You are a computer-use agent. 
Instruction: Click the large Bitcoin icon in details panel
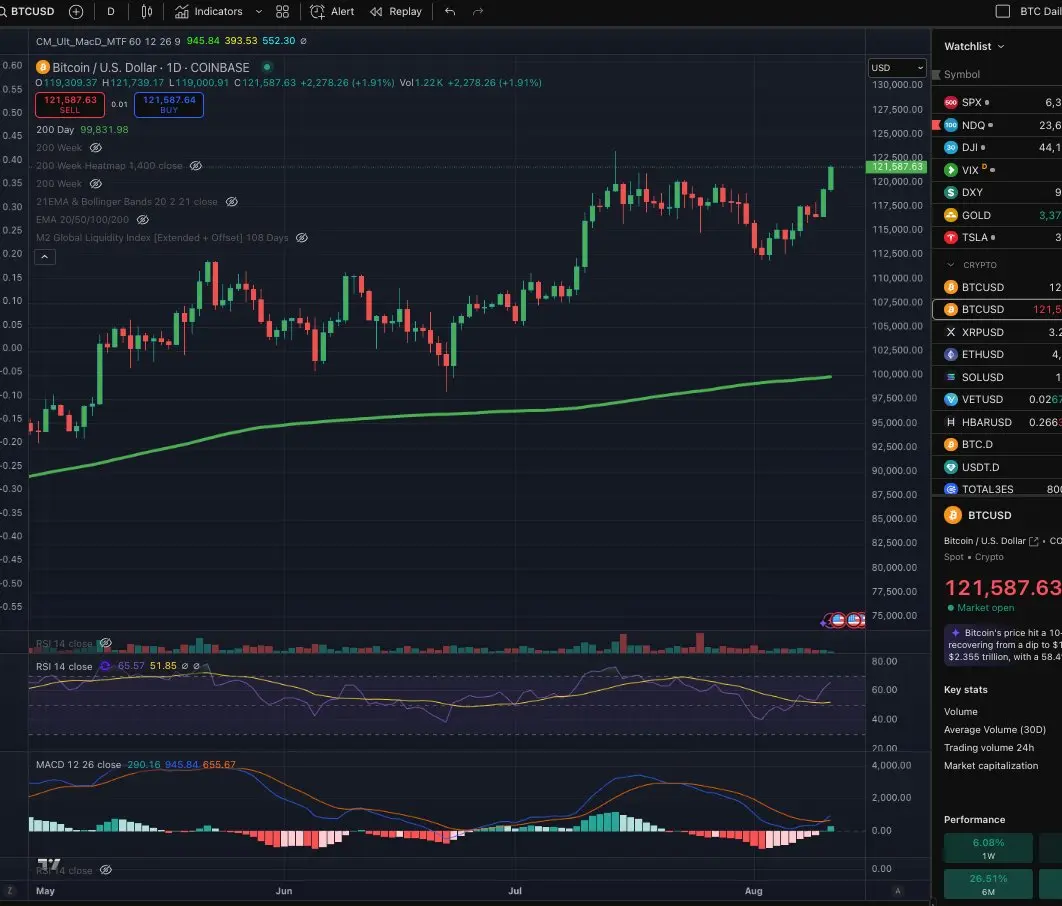(953, 515)
